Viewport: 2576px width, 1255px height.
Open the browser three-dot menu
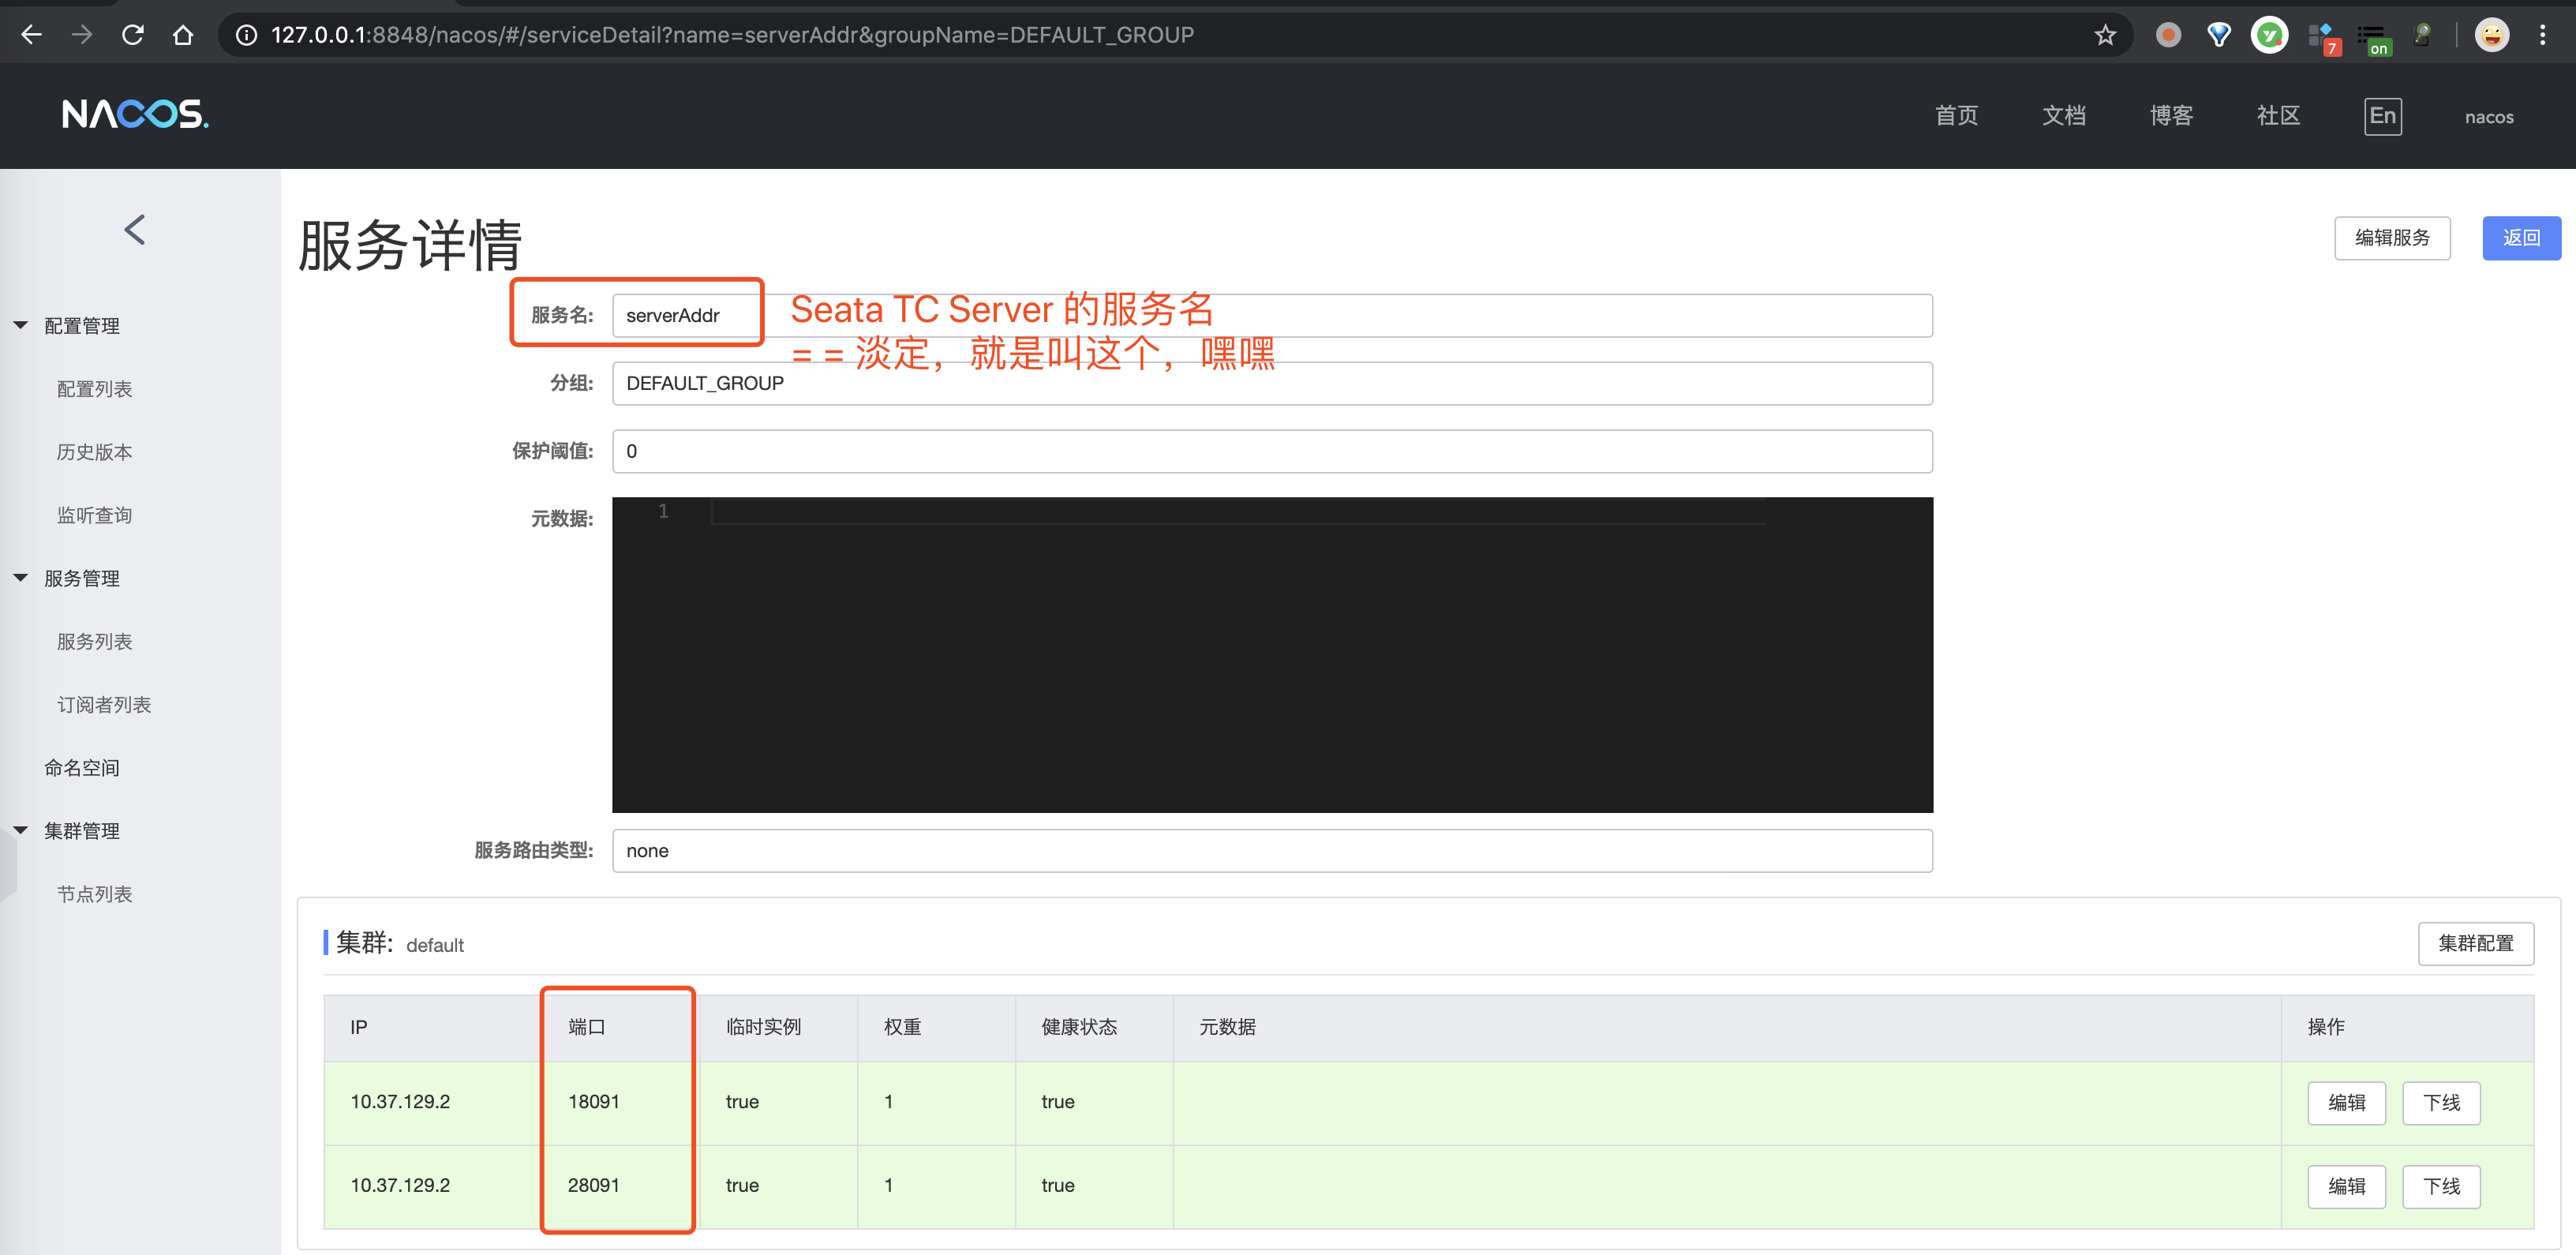point(2542,35)
